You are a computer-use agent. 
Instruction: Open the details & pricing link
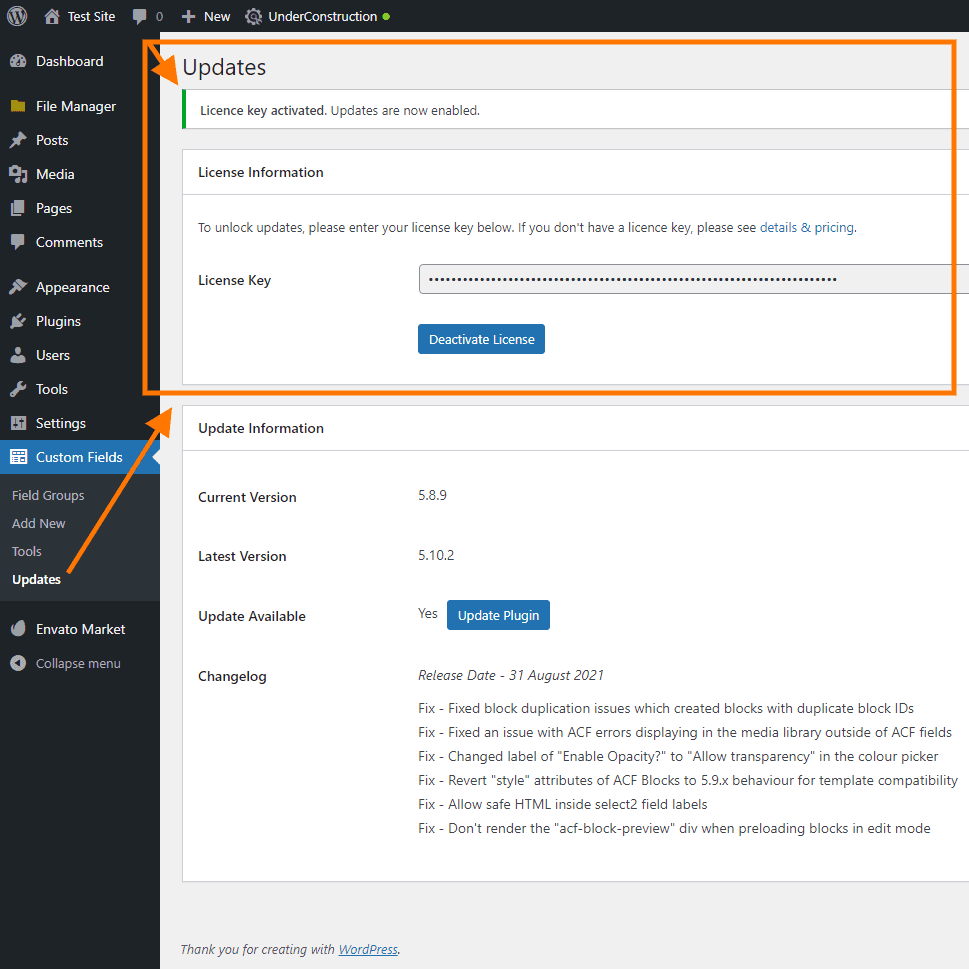tap(806, 227)
